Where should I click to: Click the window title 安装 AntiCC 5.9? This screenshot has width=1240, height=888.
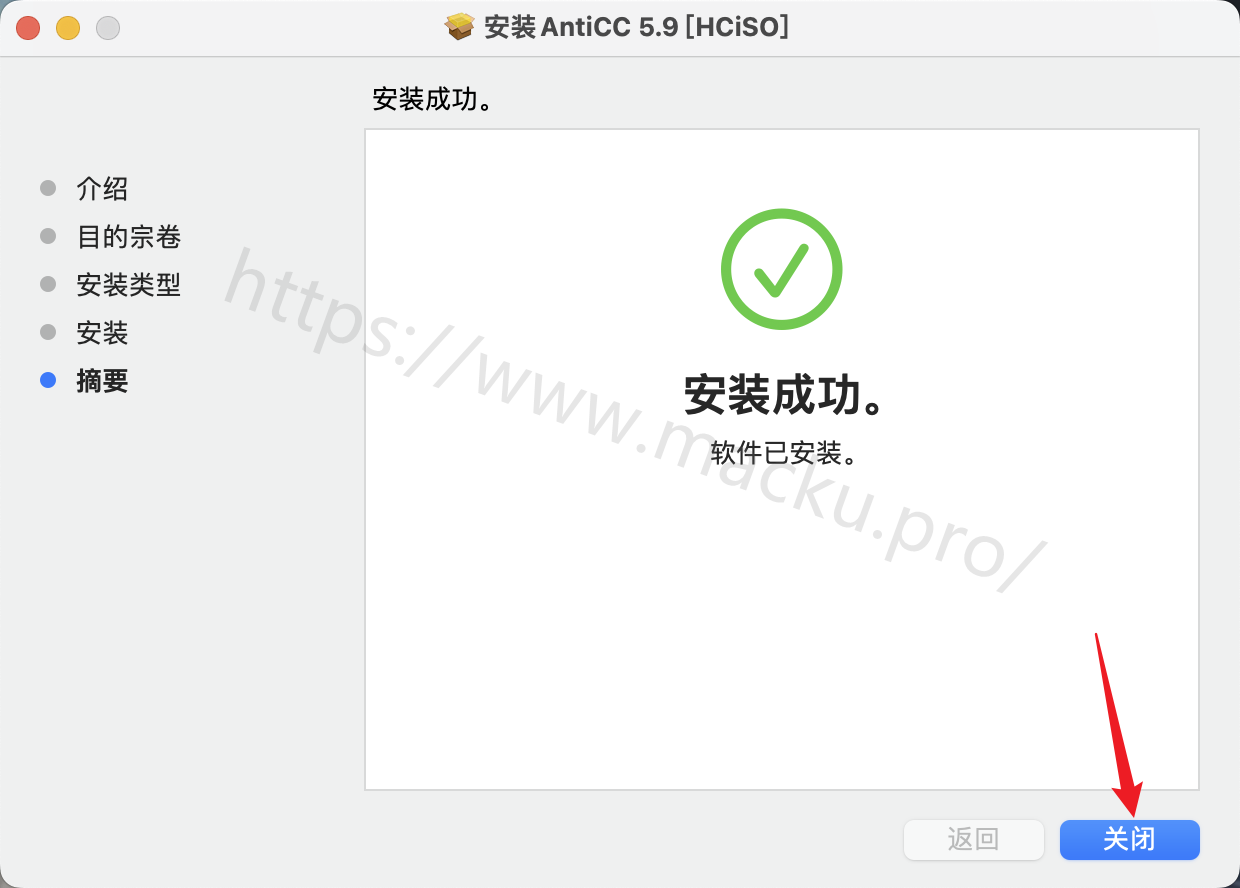(x=636, y=27)
